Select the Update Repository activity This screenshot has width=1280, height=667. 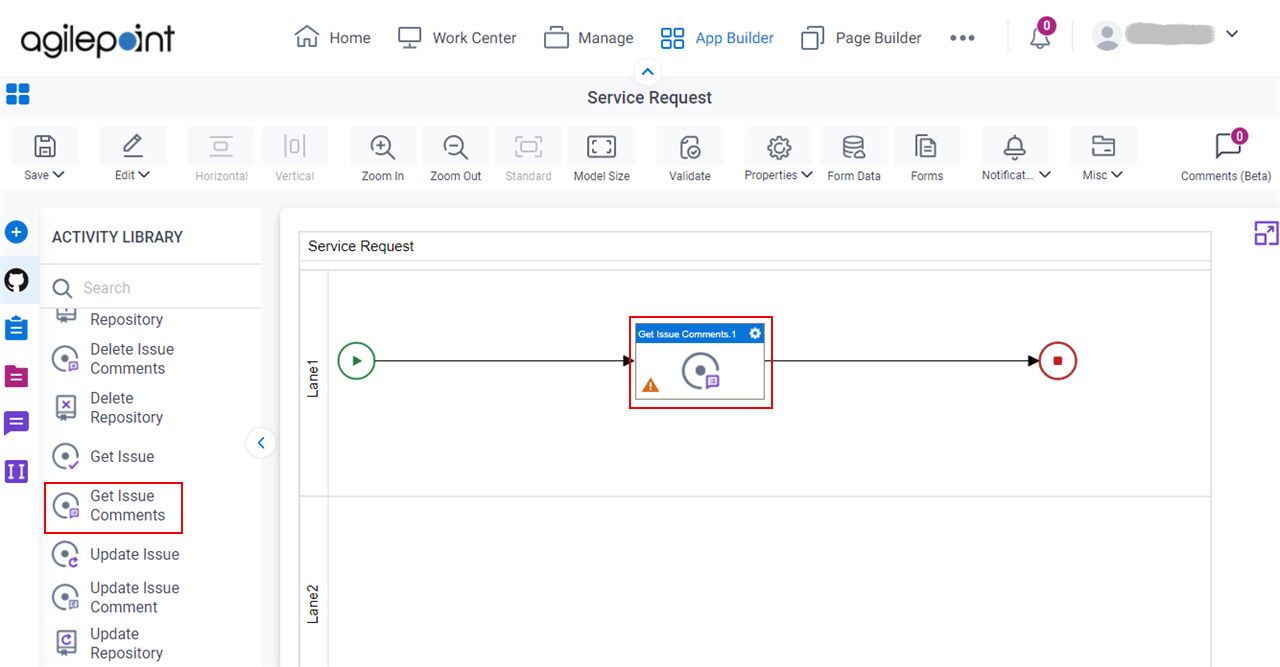[108, 643]
